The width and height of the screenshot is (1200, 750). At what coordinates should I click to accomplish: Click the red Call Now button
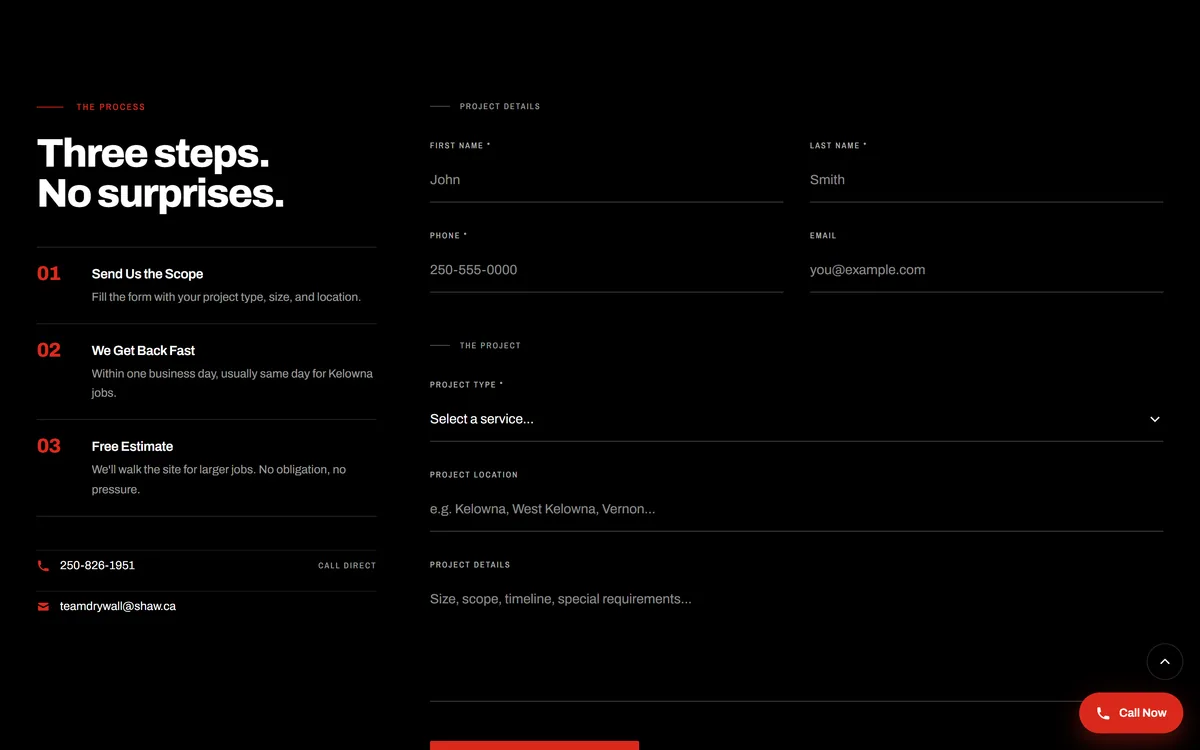(x=1131, y=713)
